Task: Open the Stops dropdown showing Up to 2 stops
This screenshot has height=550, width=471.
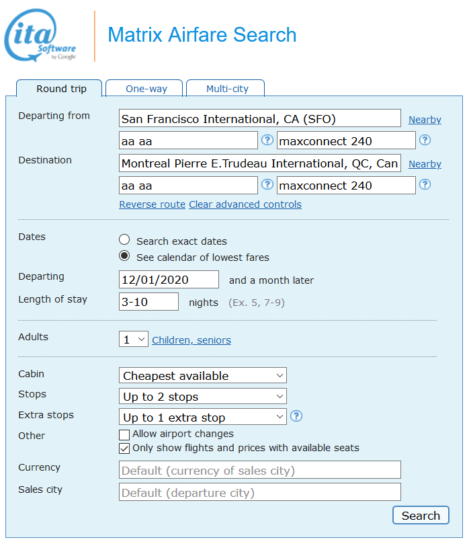Action: pyautogui.click(x=203, y=396)
